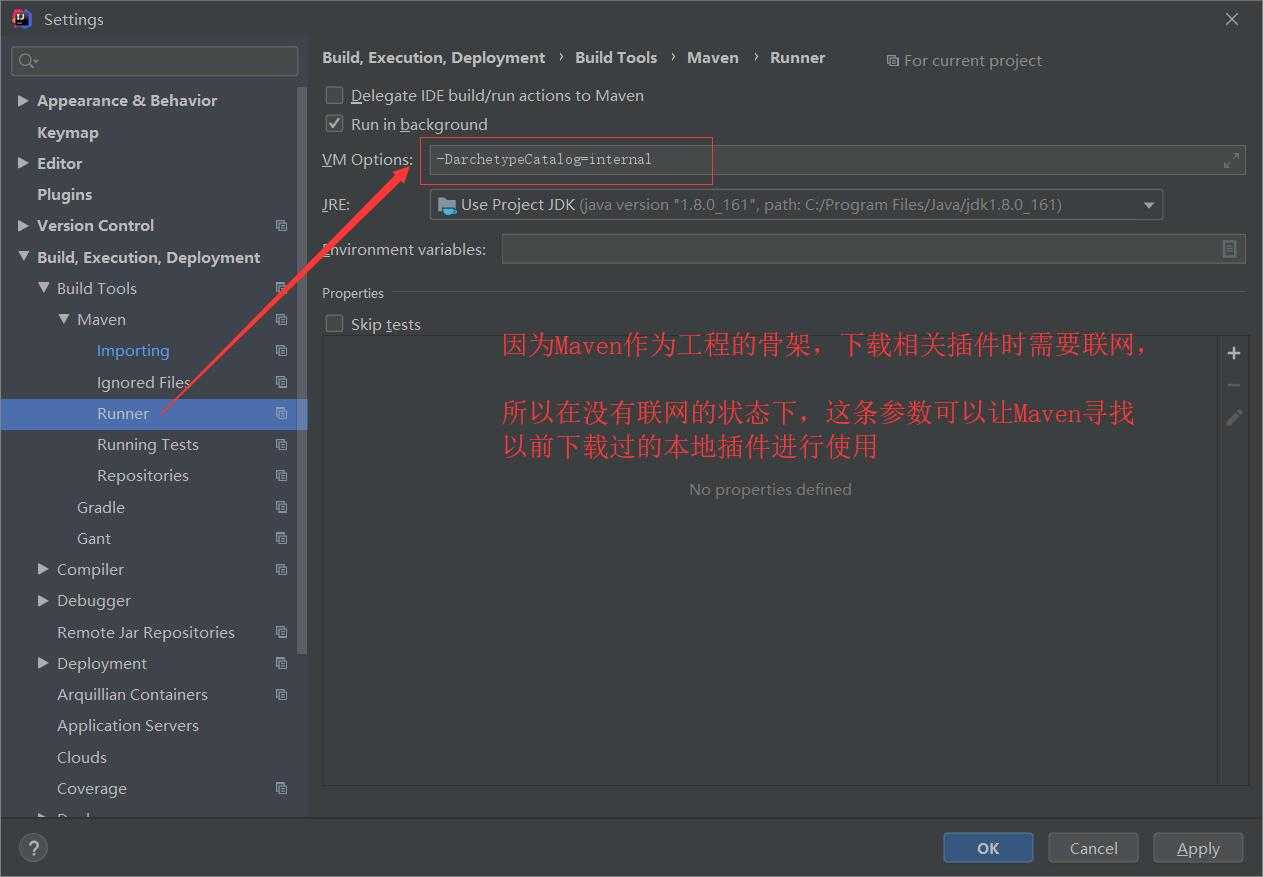This screenshot has height=877, width=1263.
Task: Click the project-level icon next to Version Control
Action: 281,226
